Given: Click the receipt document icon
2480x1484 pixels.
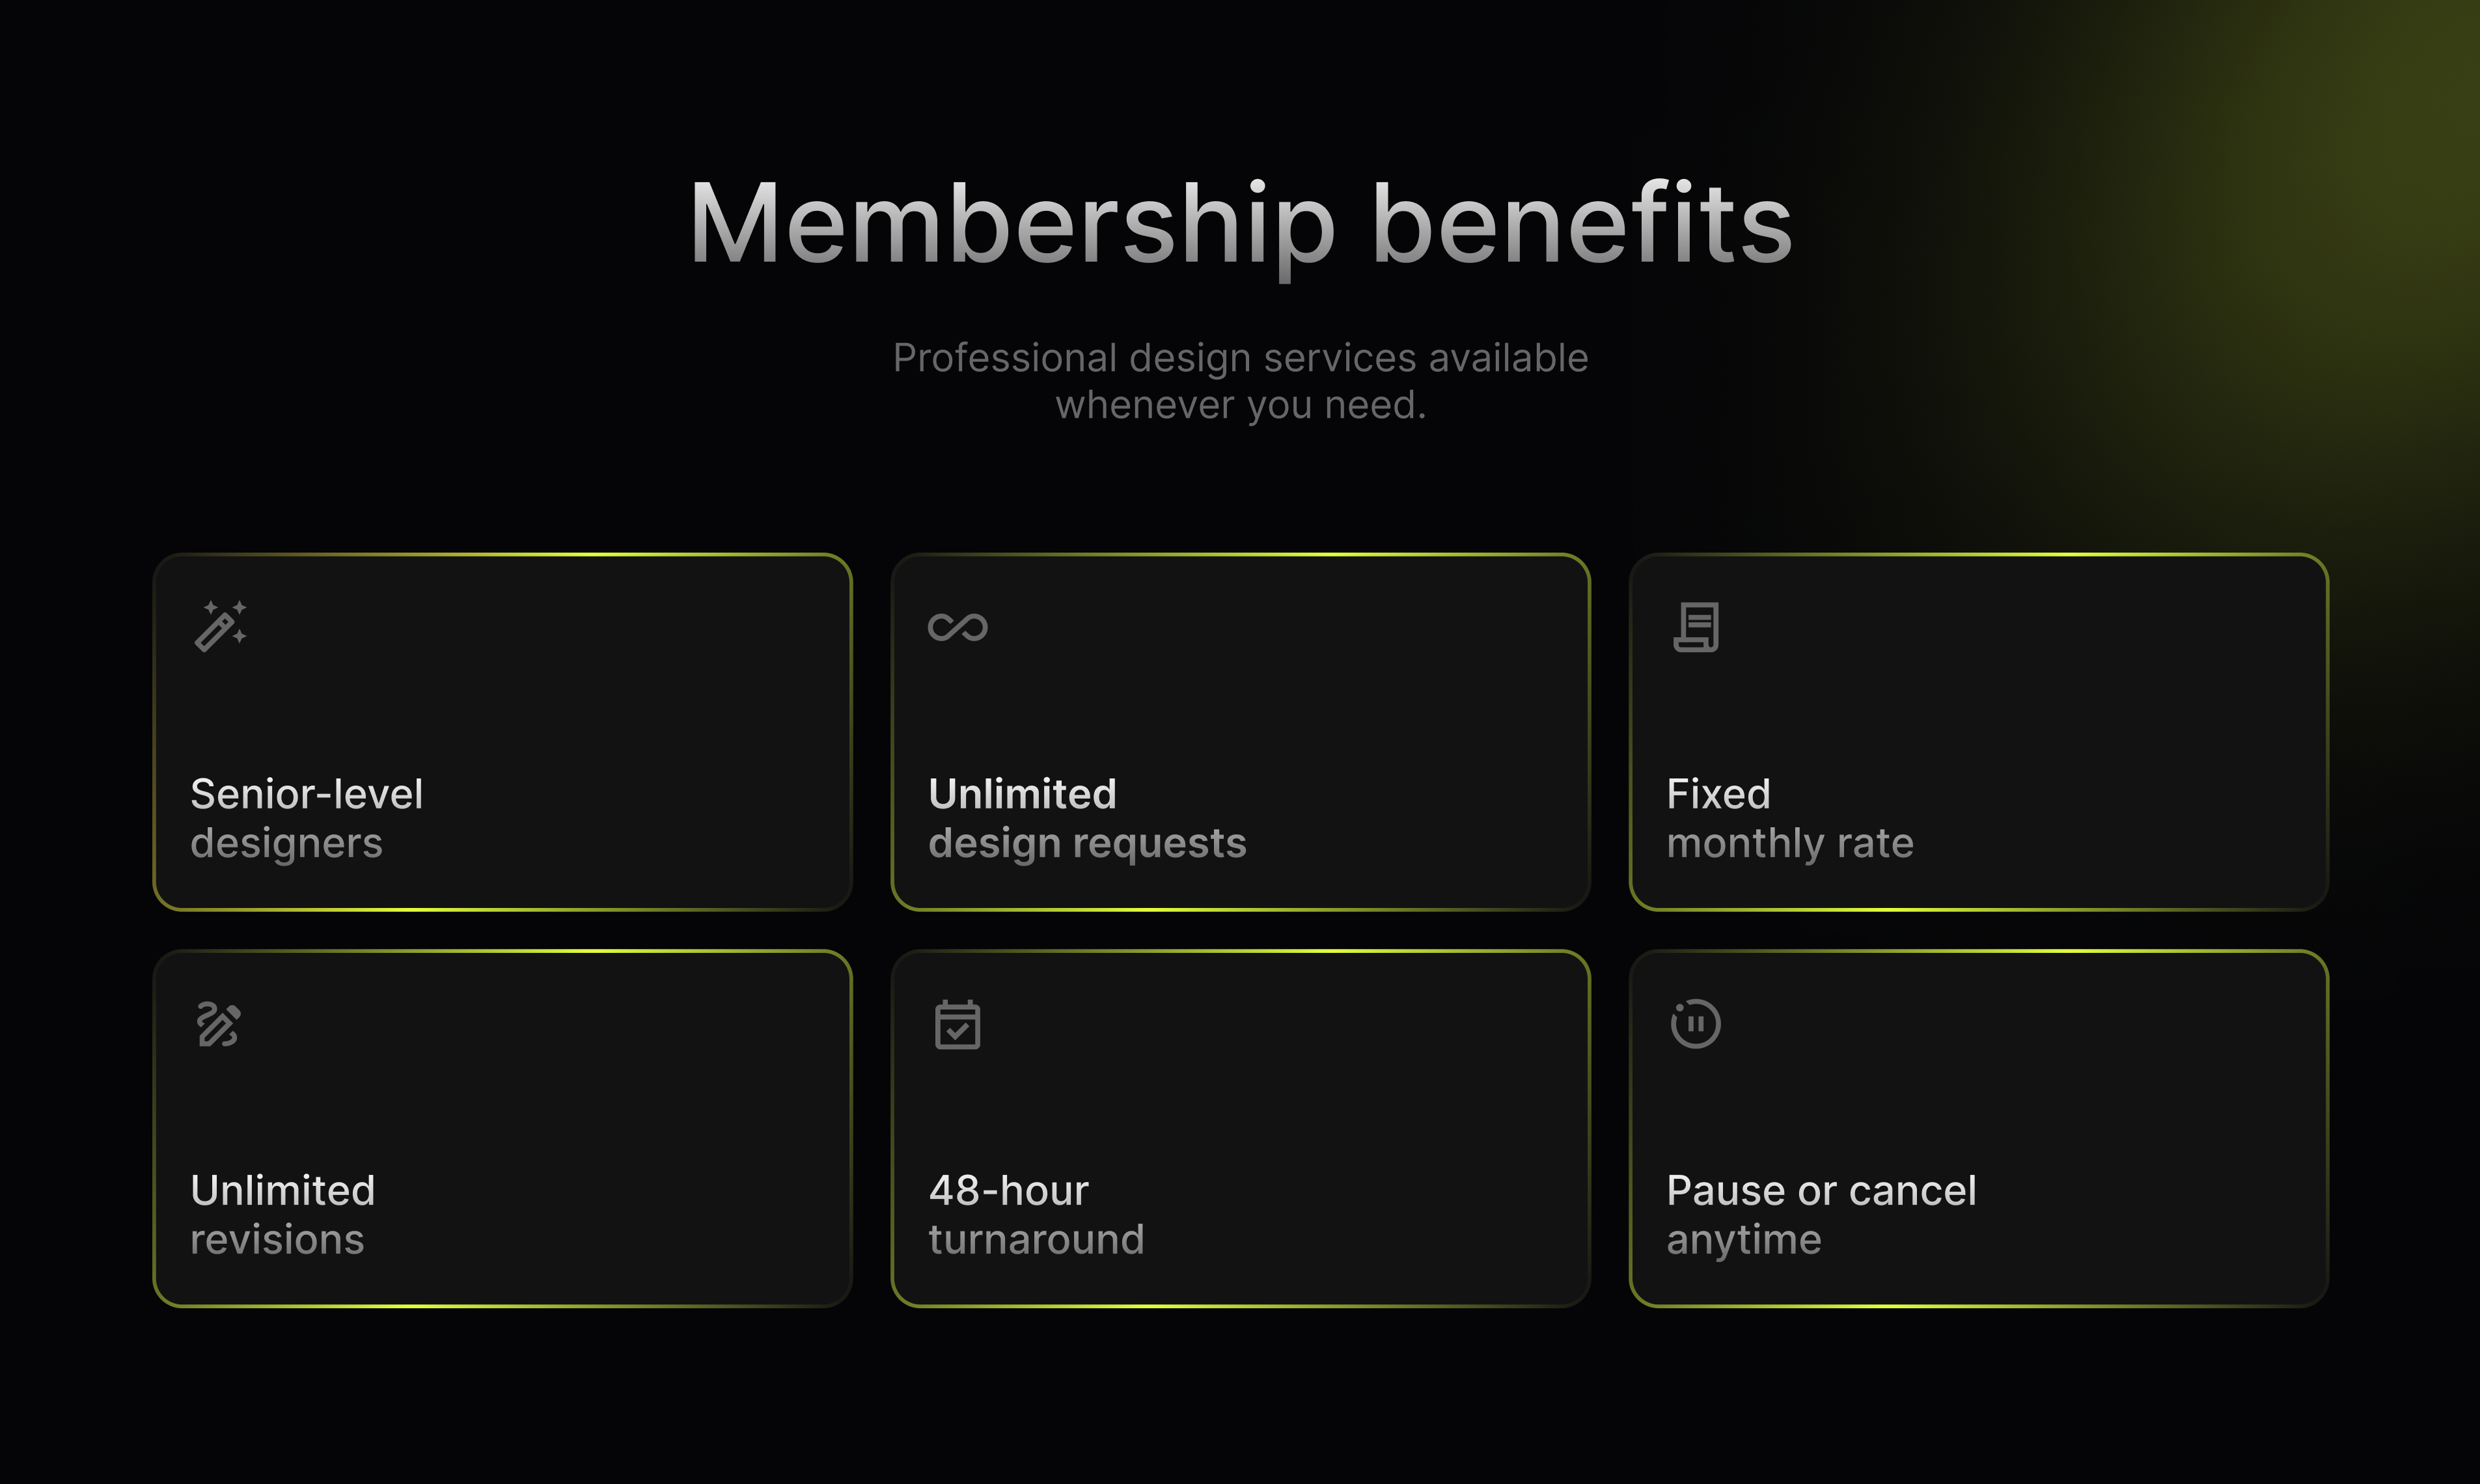Looking at the screenshot, I should click(1696, 627).
